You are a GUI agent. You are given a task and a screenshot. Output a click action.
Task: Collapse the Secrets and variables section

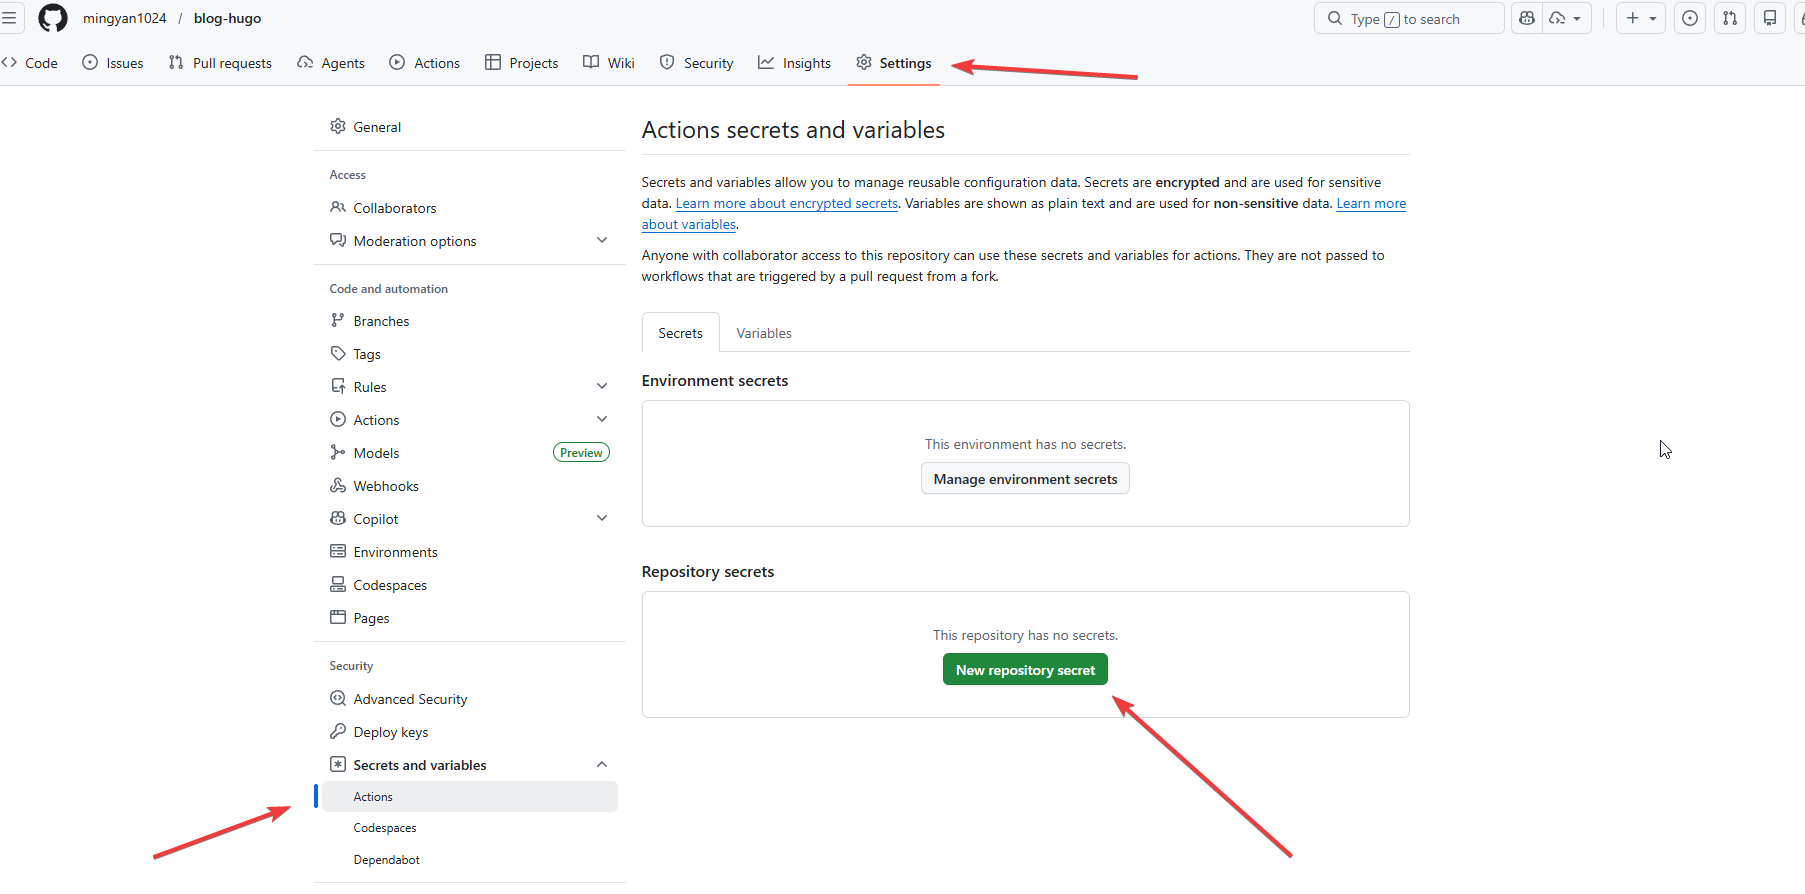coord(602,765)
